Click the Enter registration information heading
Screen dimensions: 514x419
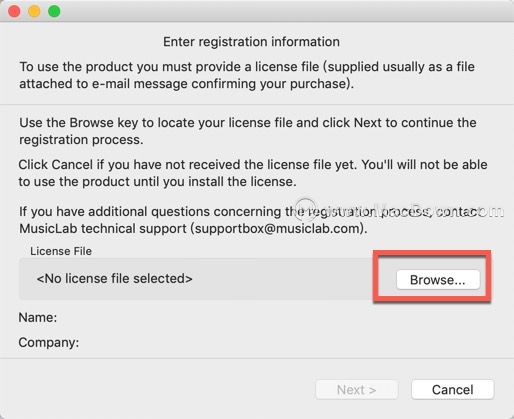tap(251, 42)
